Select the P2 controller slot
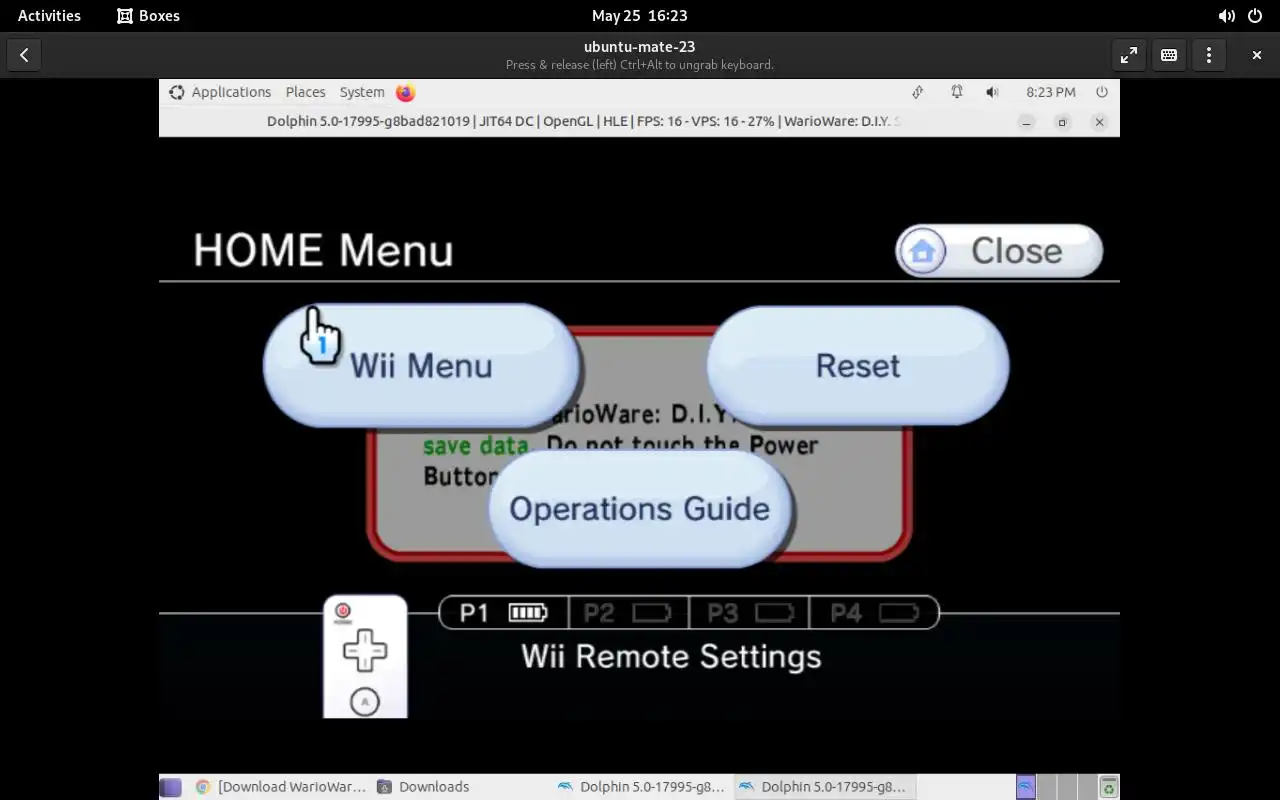 point(628,612)
